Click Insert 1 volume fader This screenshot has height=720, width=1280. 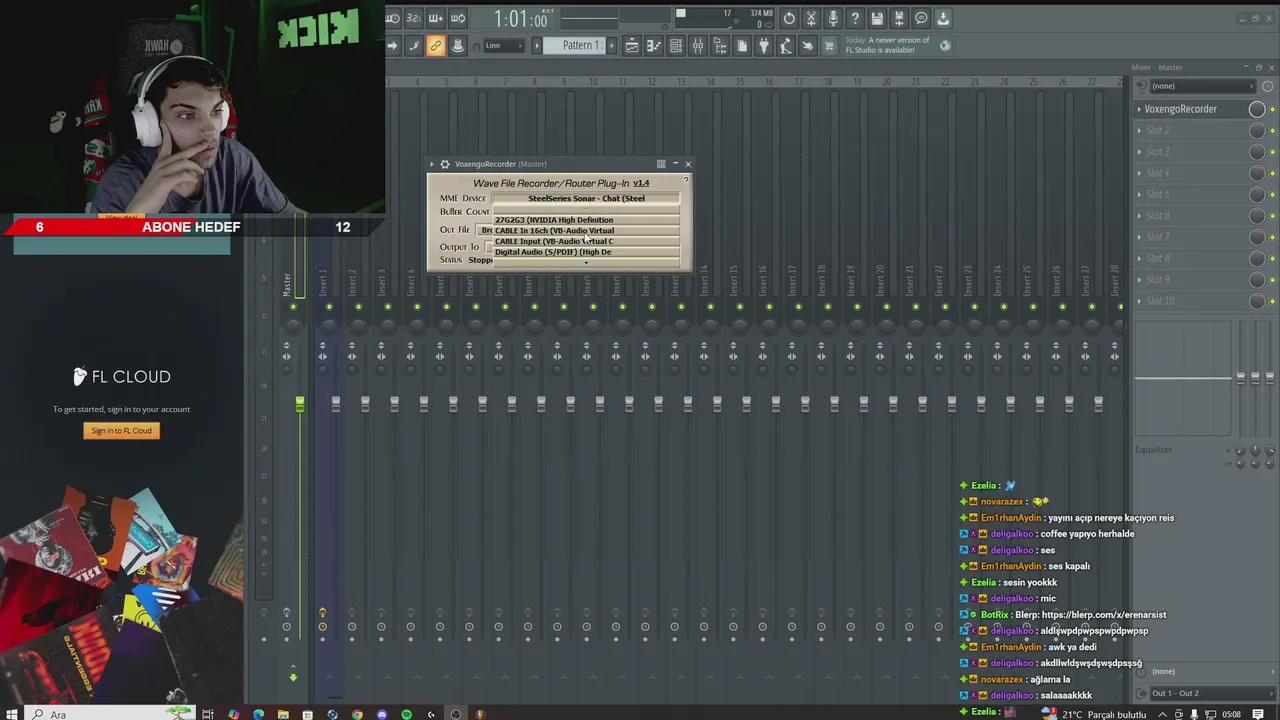(335, 404)
